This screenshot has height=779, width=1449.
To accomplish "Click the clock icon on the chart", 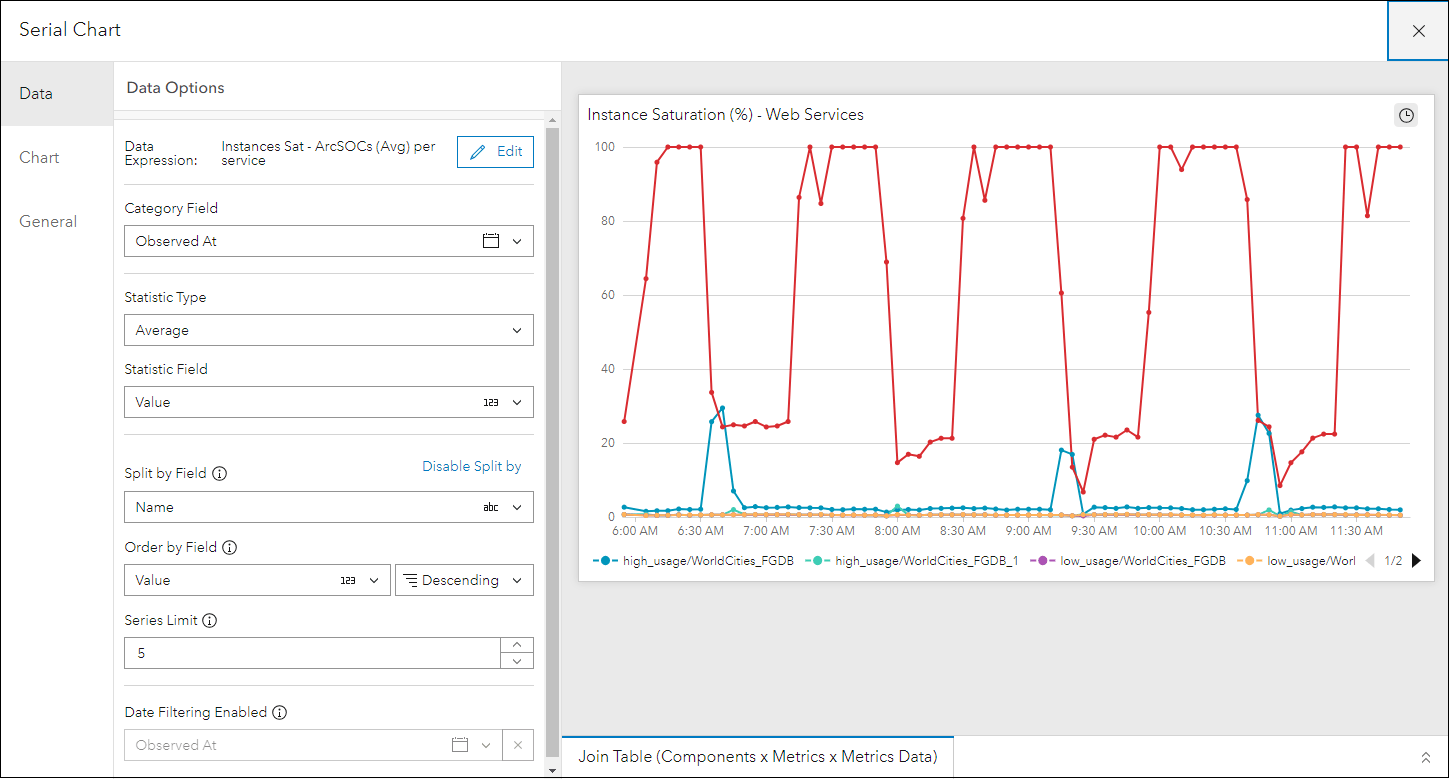I will click(1406, 115).
